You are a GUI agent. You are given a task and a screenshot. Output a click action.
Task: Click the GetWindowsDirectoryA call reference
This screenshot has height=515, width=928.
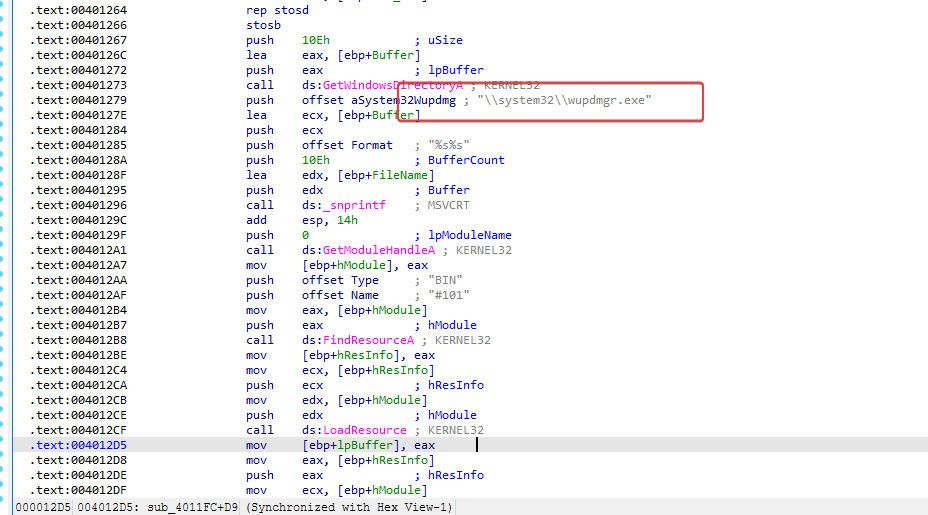[x=393, y=85]
